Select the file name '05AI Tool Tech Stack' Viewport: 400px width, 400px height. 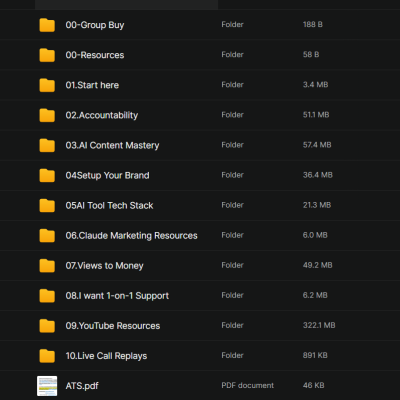109,205
